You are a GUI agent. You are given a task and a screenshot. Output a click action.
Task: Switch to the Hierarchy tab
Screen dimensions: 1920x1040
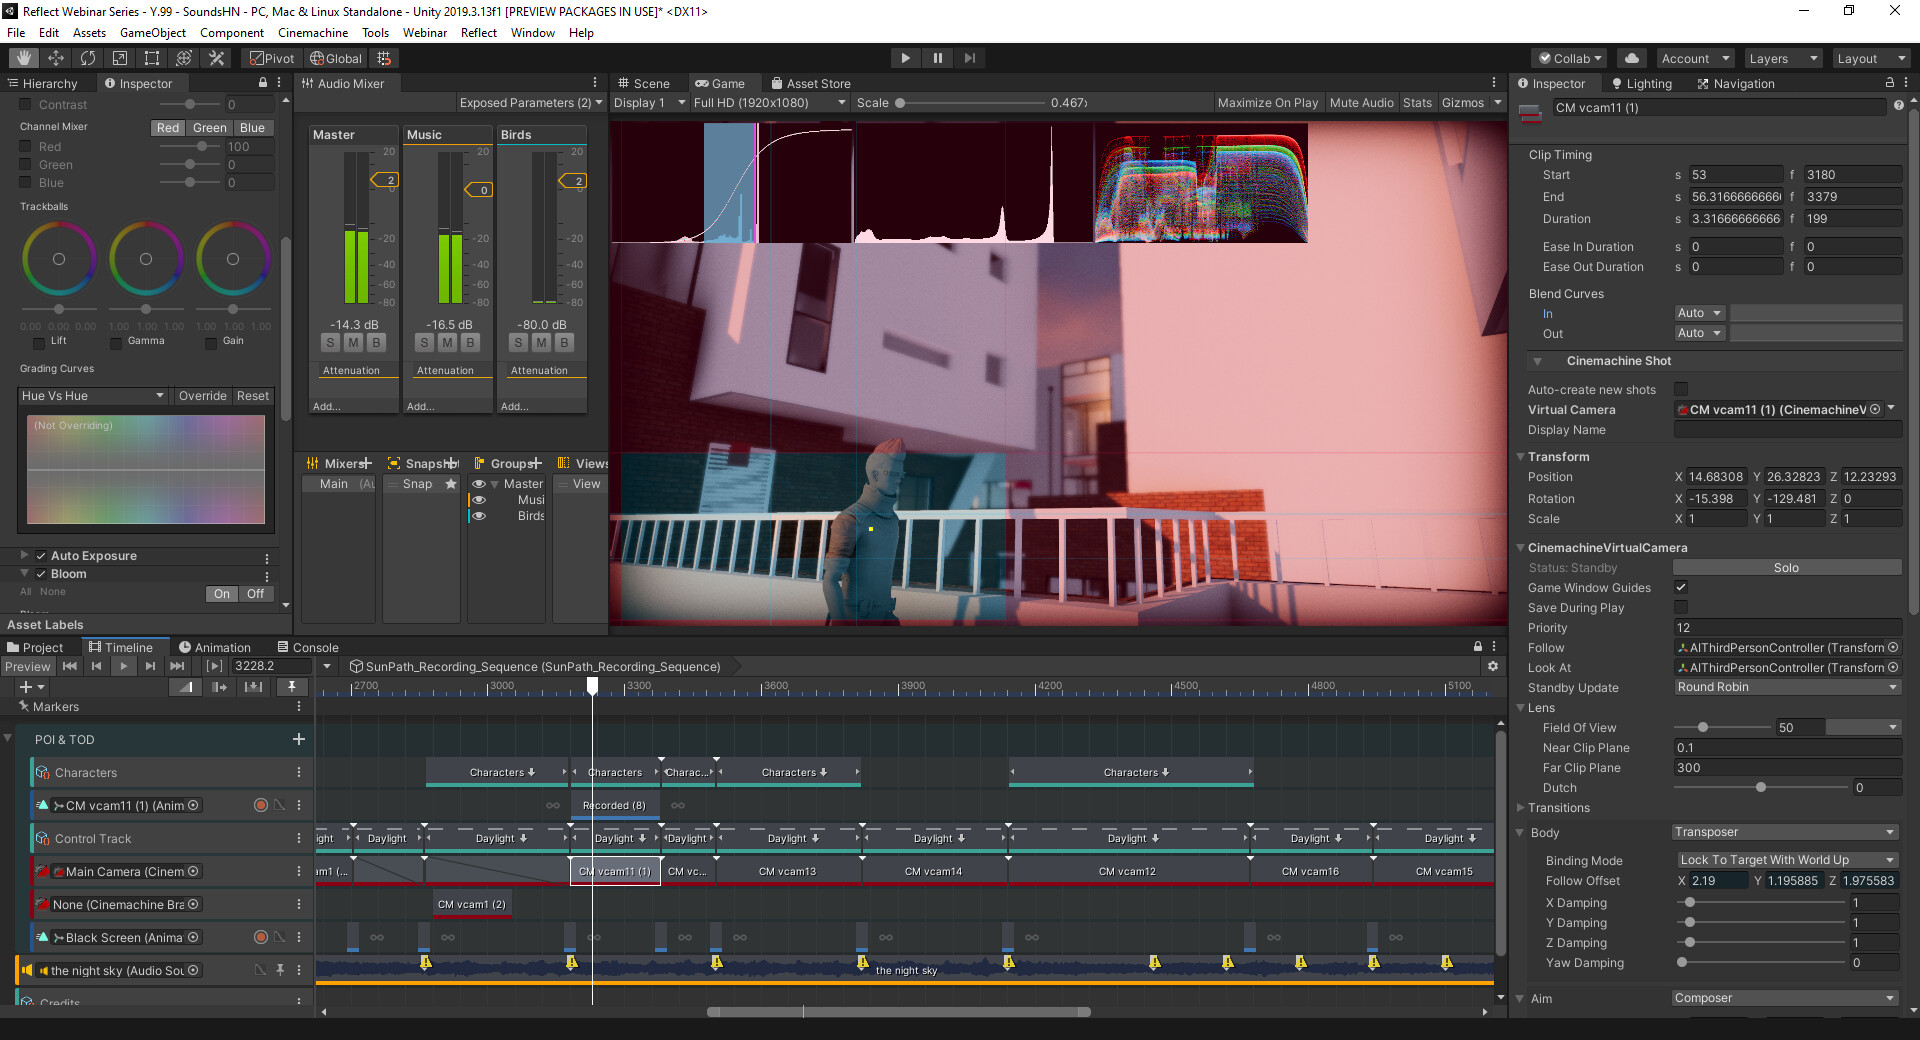click(42, 83)
